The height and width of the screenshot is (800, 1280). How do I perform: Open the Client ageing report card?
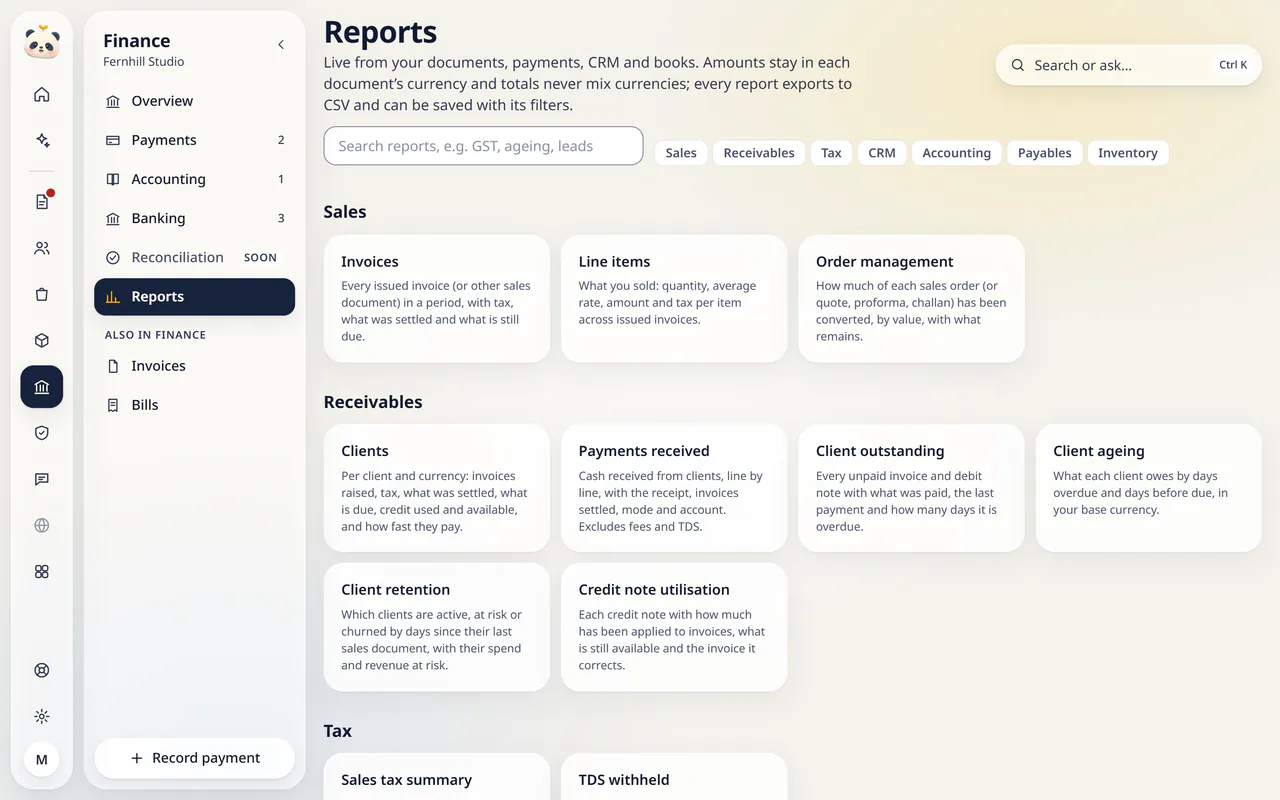[x=1149, y=488]
